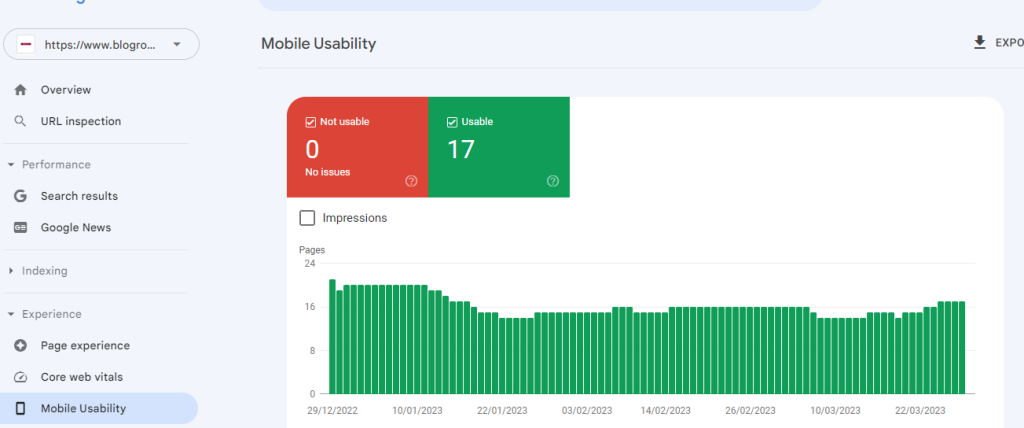The width and height of the screenshot is (1024, 428).
Task: Click the 03/02/2023 axis date label
Action: click(x=587, y=411)
